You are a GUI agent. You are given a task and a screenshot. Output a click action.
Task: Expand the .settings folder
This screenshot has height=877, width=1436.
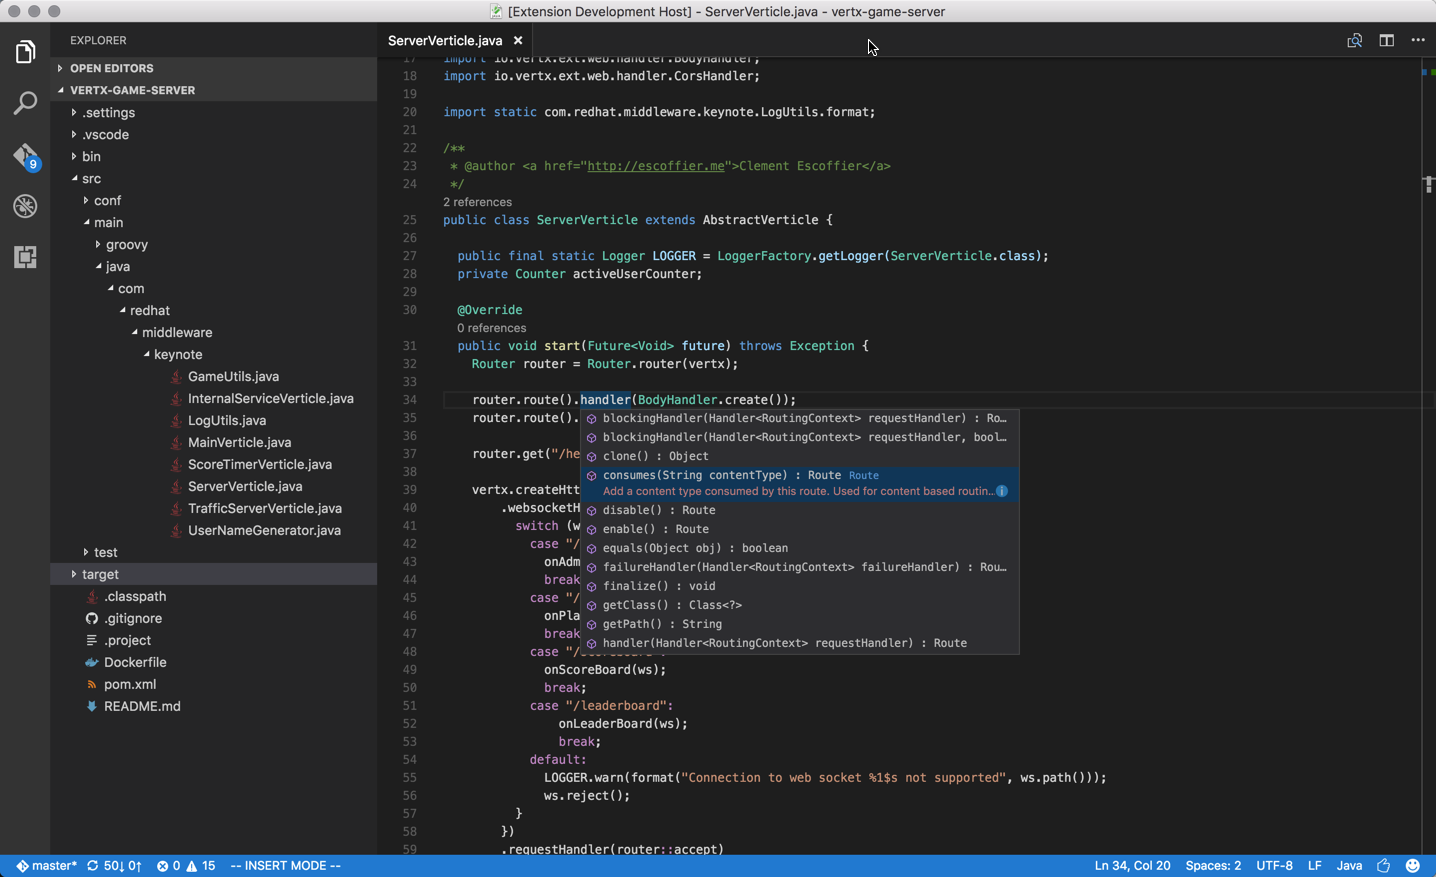point(108,112)
